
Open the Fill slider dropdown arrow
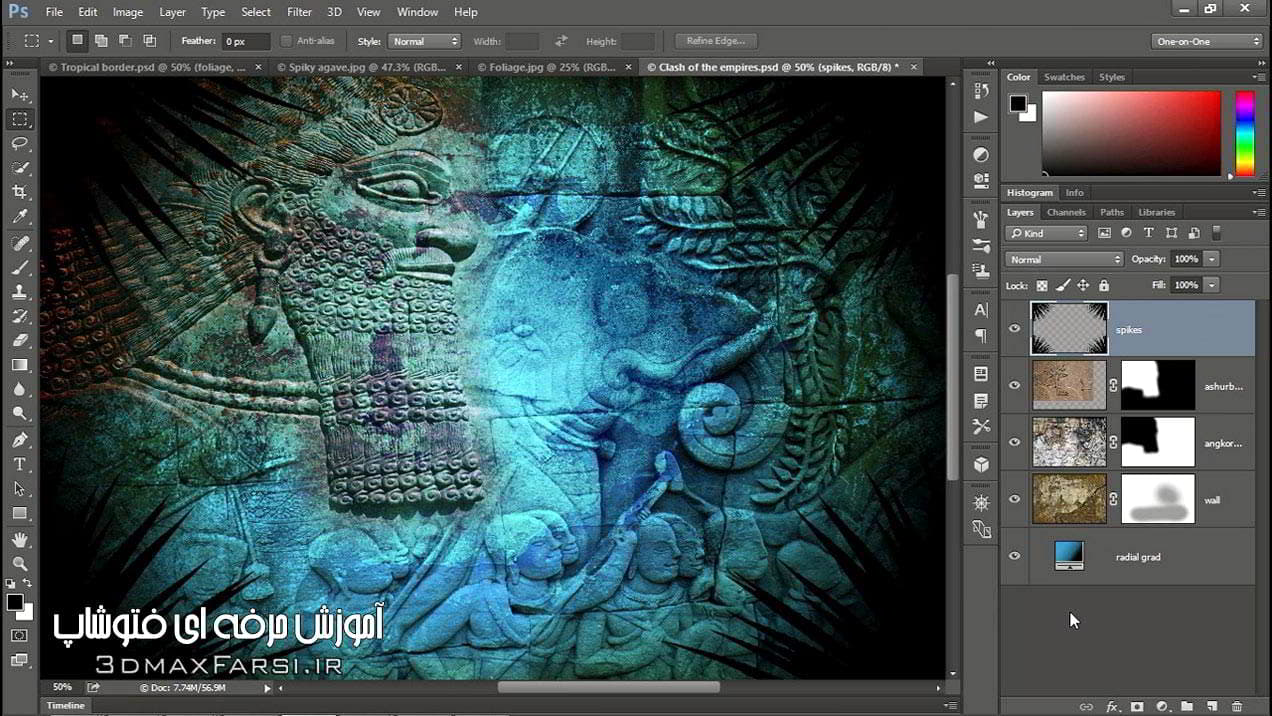[1212, 285]
